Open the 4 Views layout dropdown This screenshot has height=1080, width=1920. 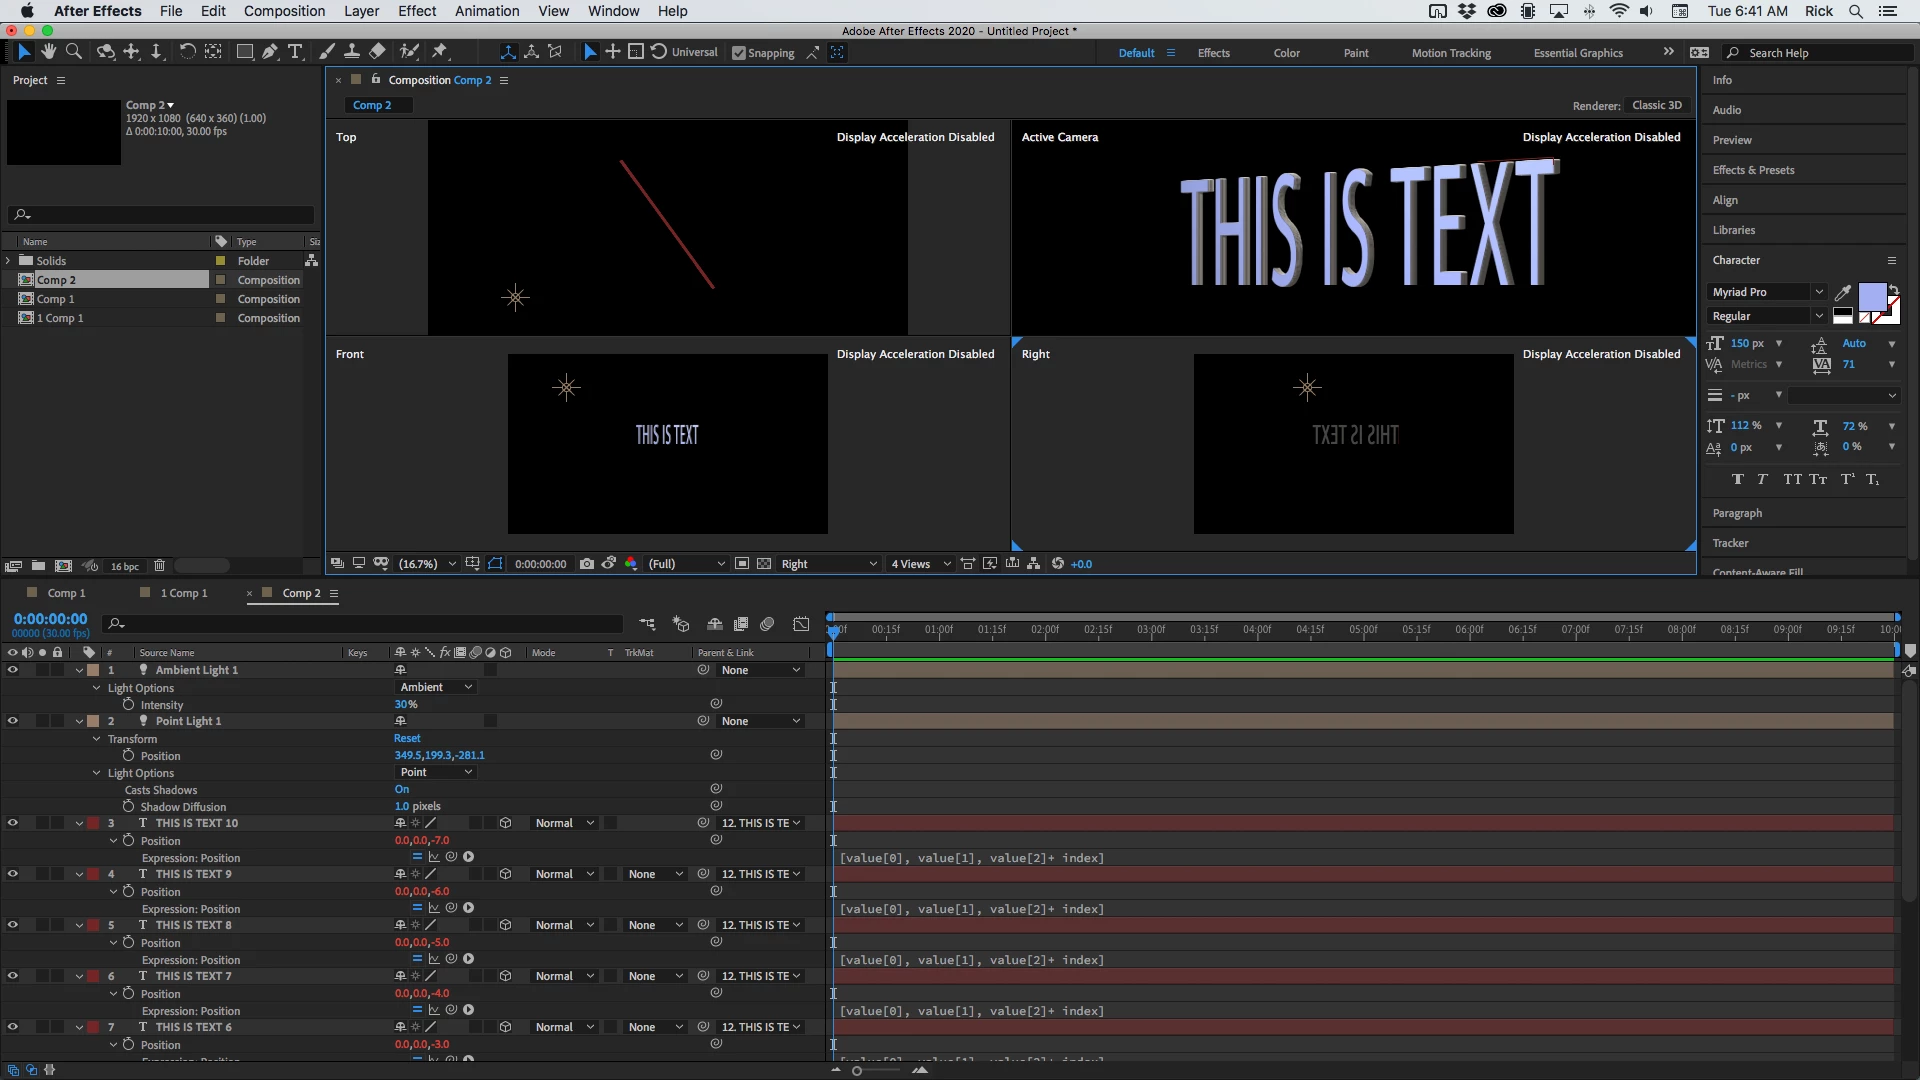pos(918,564)
